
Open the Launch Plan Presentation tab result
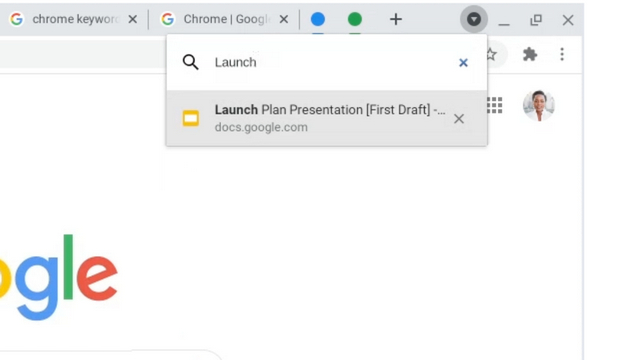tap(327, 118)
